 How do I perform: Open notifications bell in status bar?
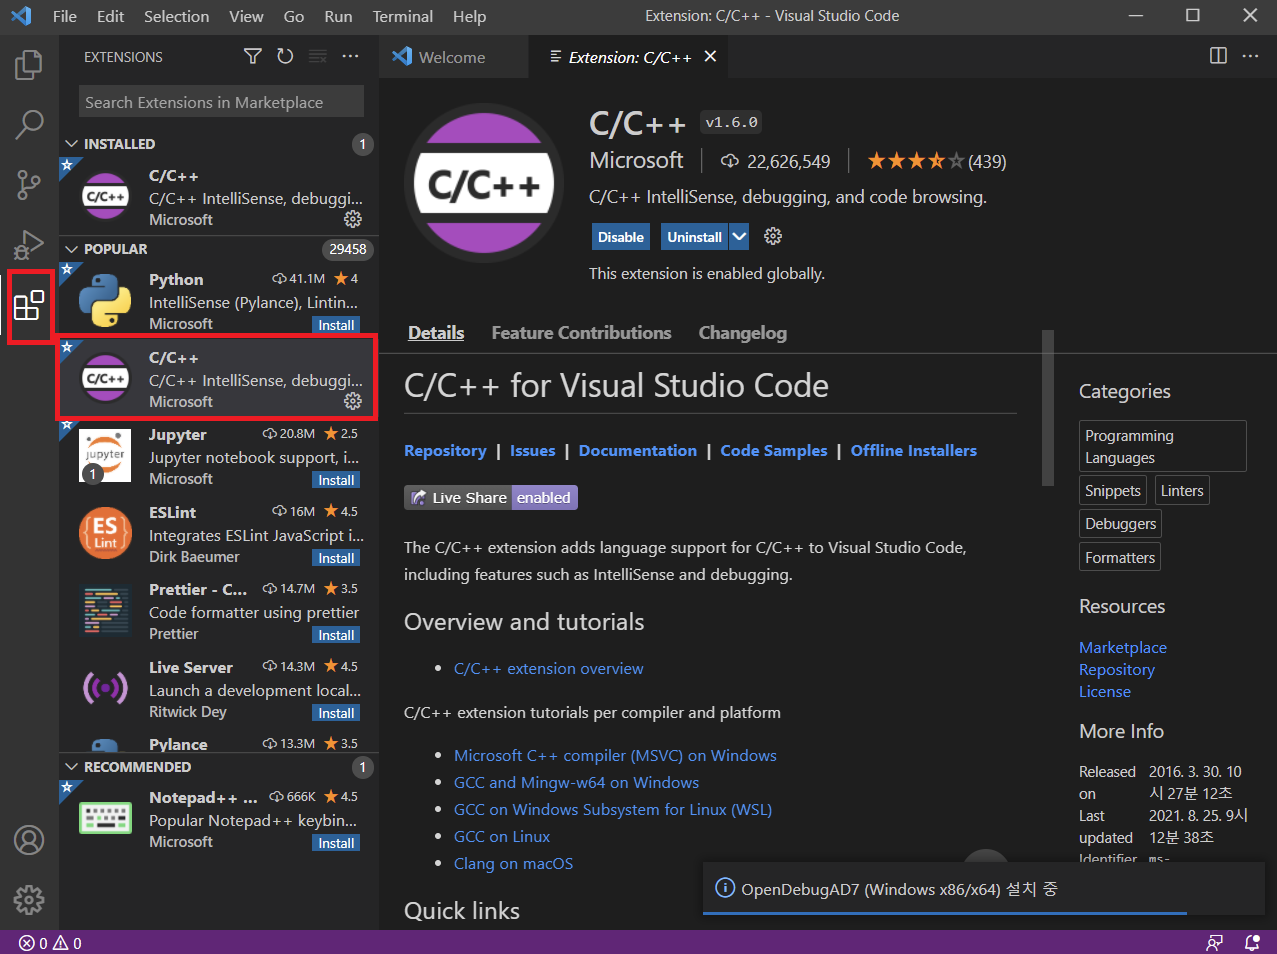1252,943
